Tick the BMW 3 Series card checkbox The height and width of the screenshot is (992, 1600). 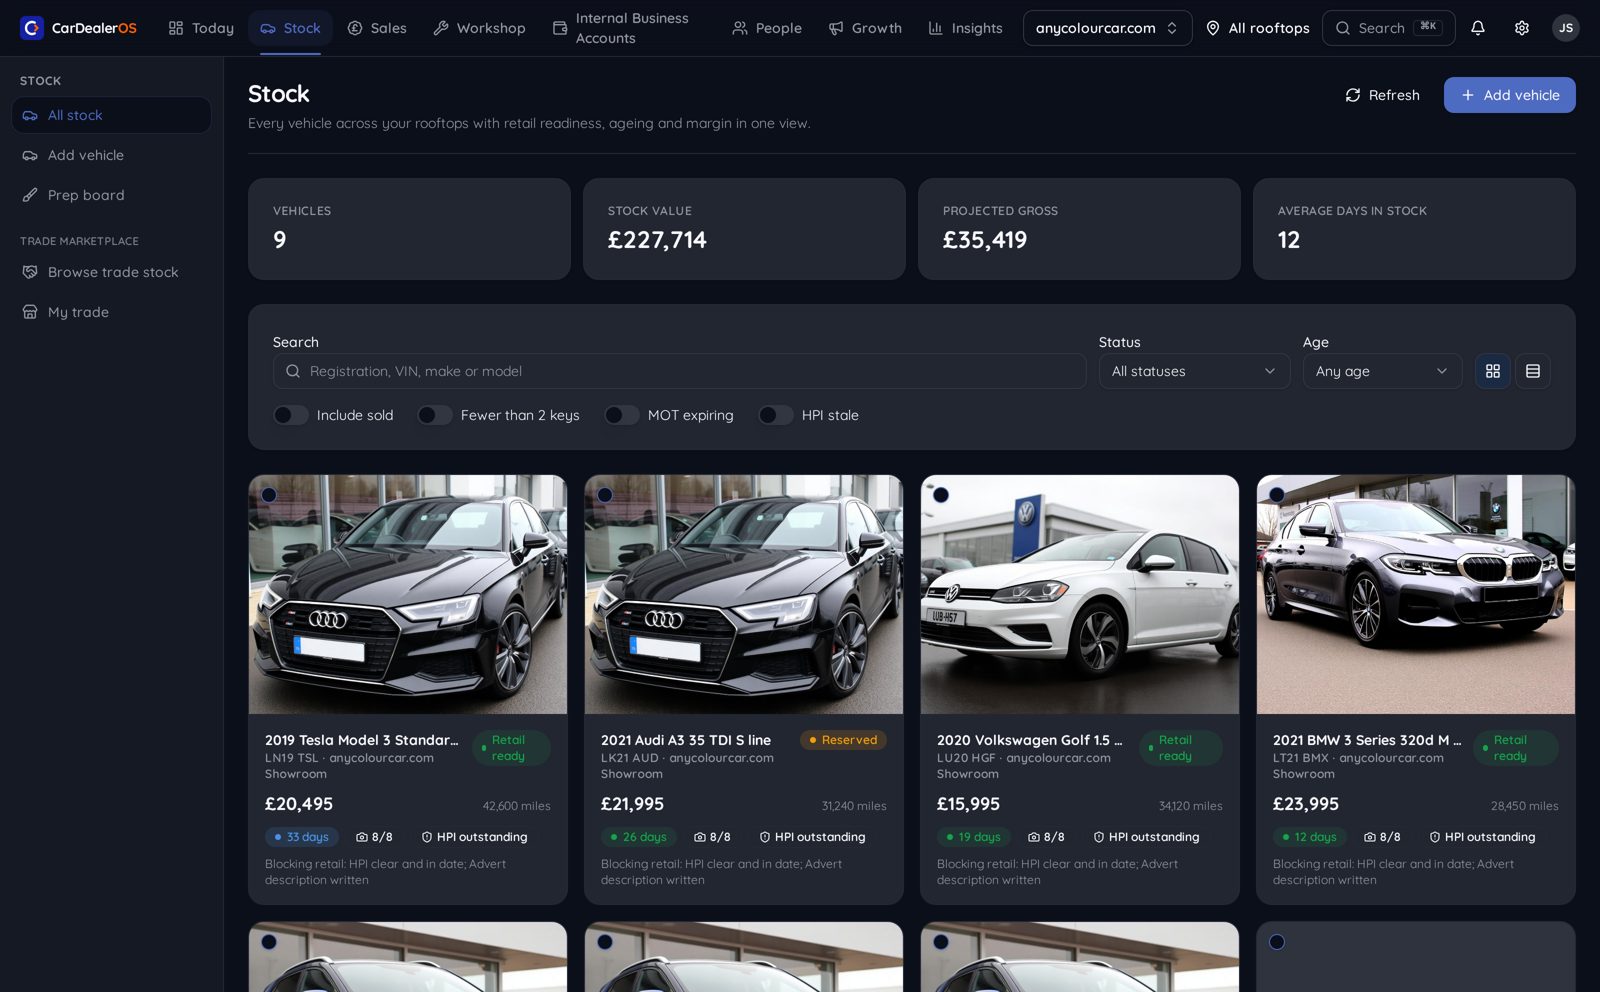click(x=1277, y=495)
